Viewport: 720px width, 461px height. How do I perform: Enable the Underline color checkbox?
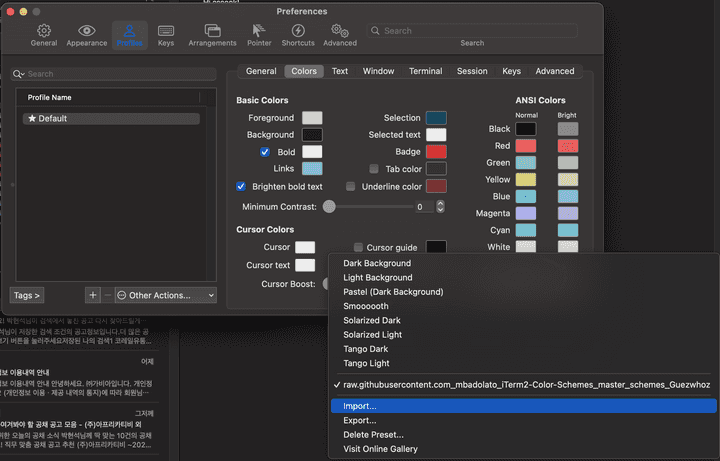pos(350,186)
